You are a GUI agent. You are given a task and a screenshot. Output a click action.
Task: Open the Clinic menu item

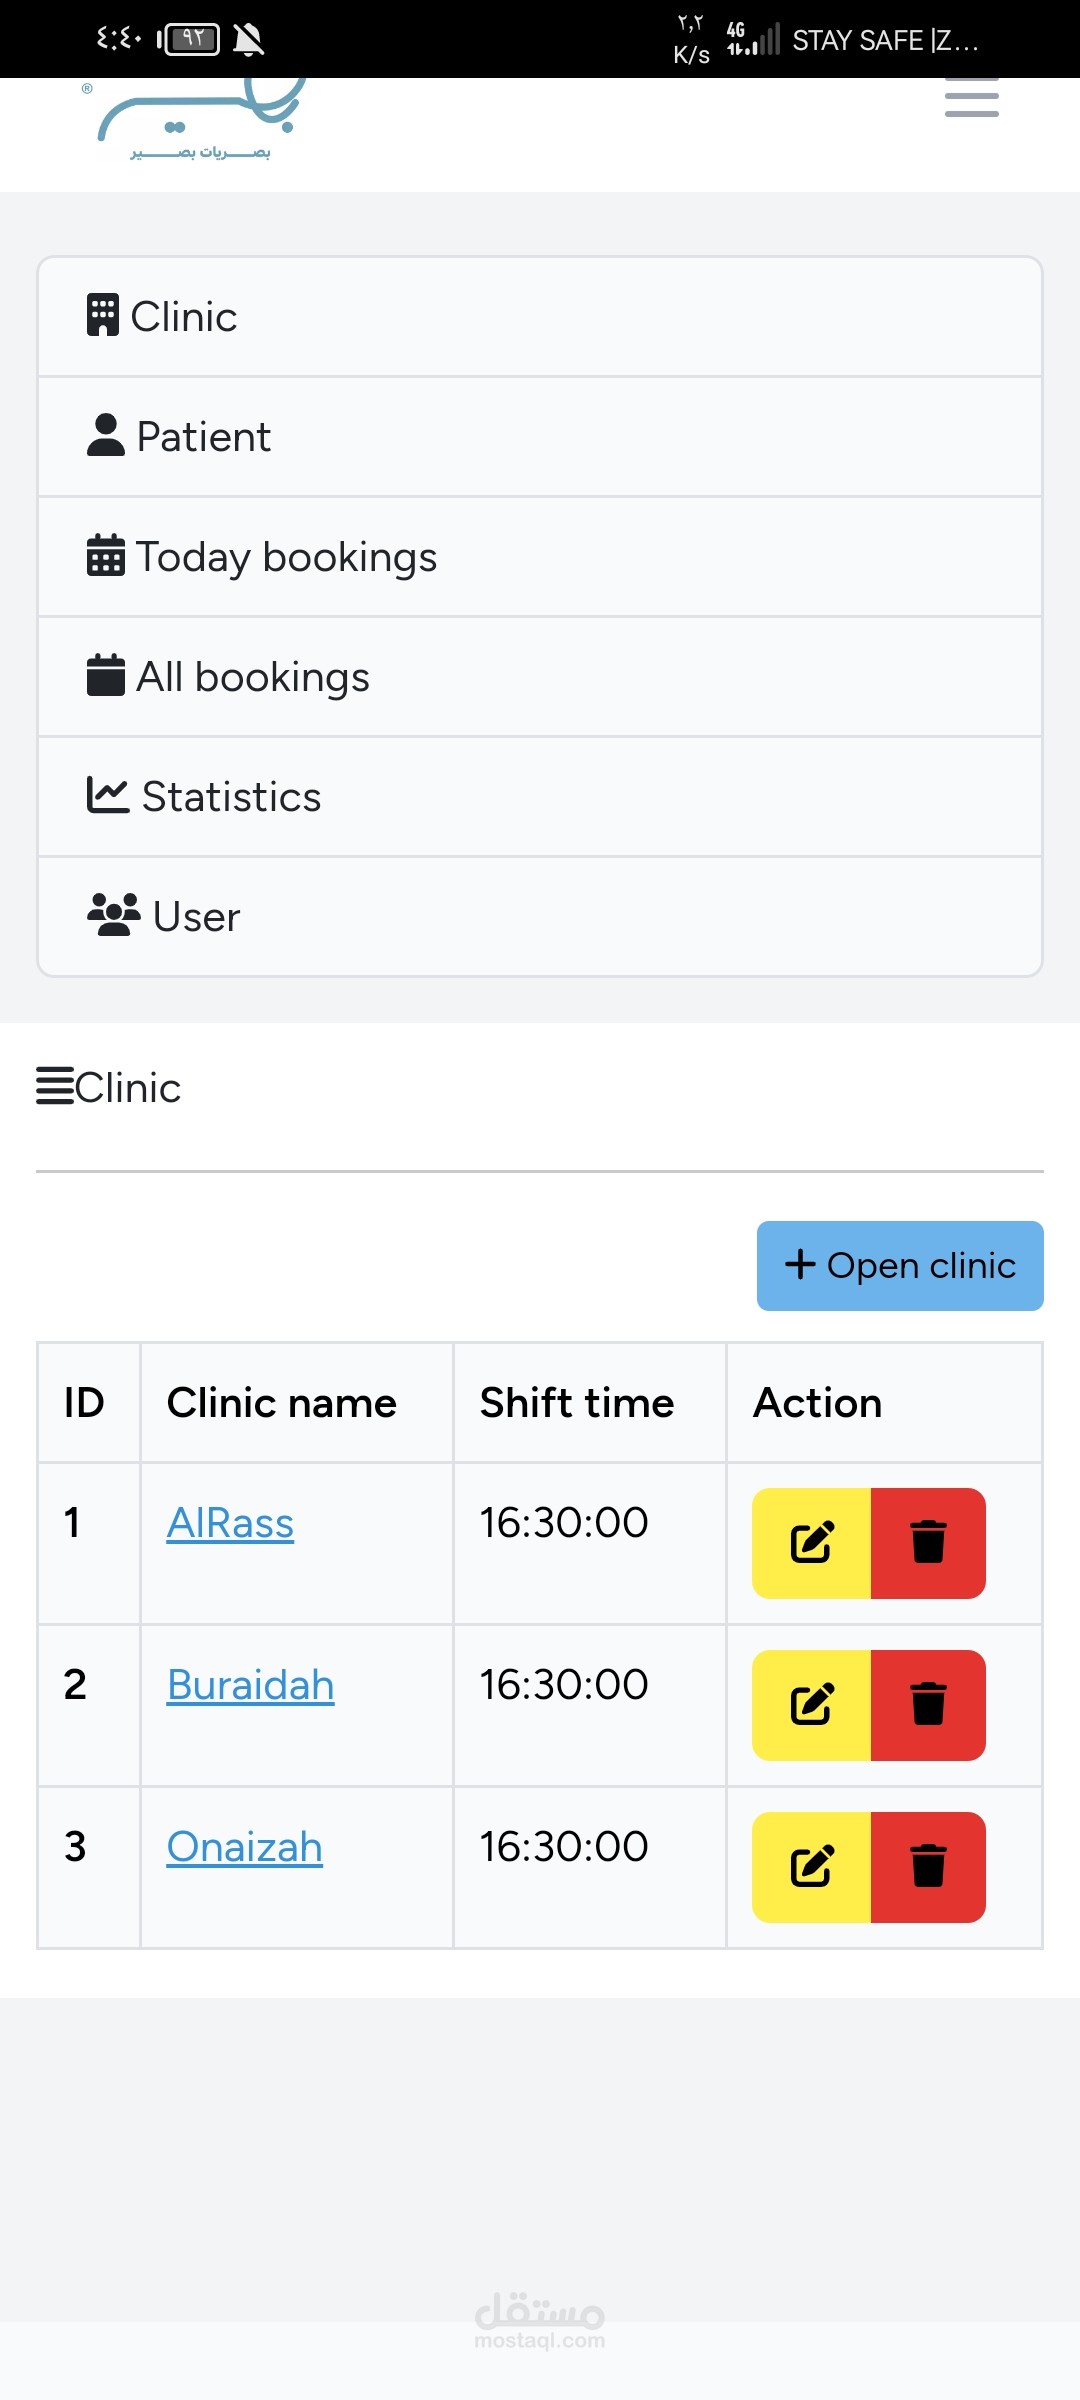click(x=540, y=317)
